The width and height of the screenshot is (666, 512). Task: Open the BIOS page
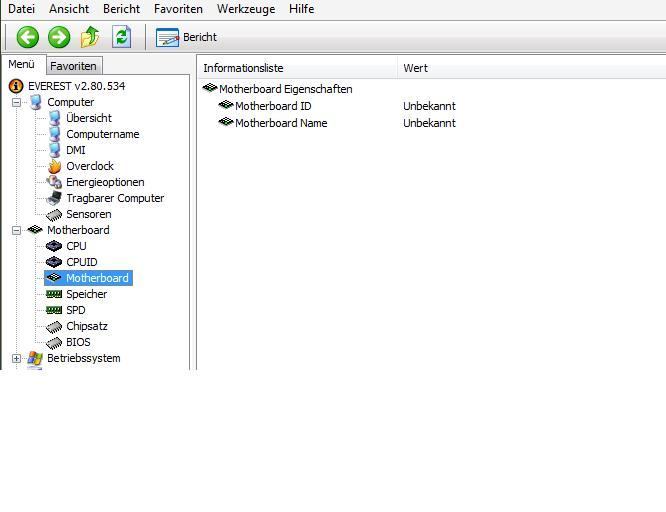[78, 342]
